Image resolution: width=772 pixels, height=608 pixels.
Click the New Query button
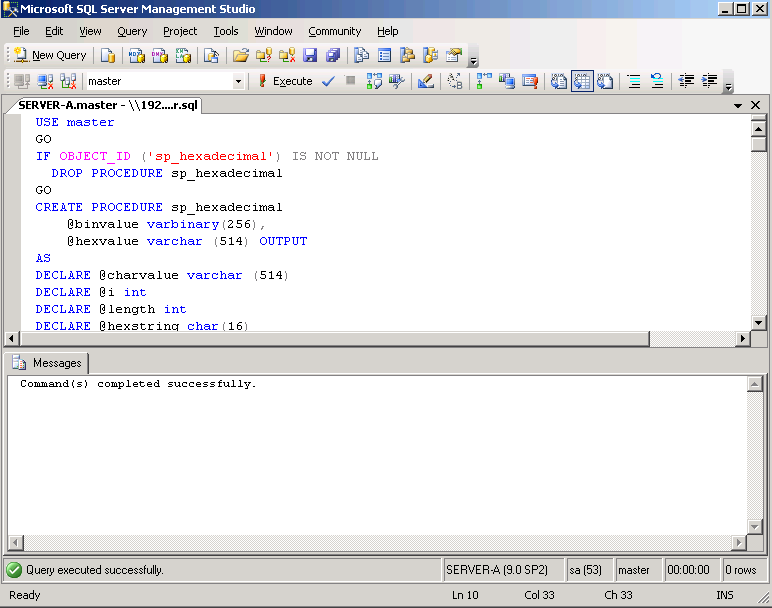click(x=50, y=56)
